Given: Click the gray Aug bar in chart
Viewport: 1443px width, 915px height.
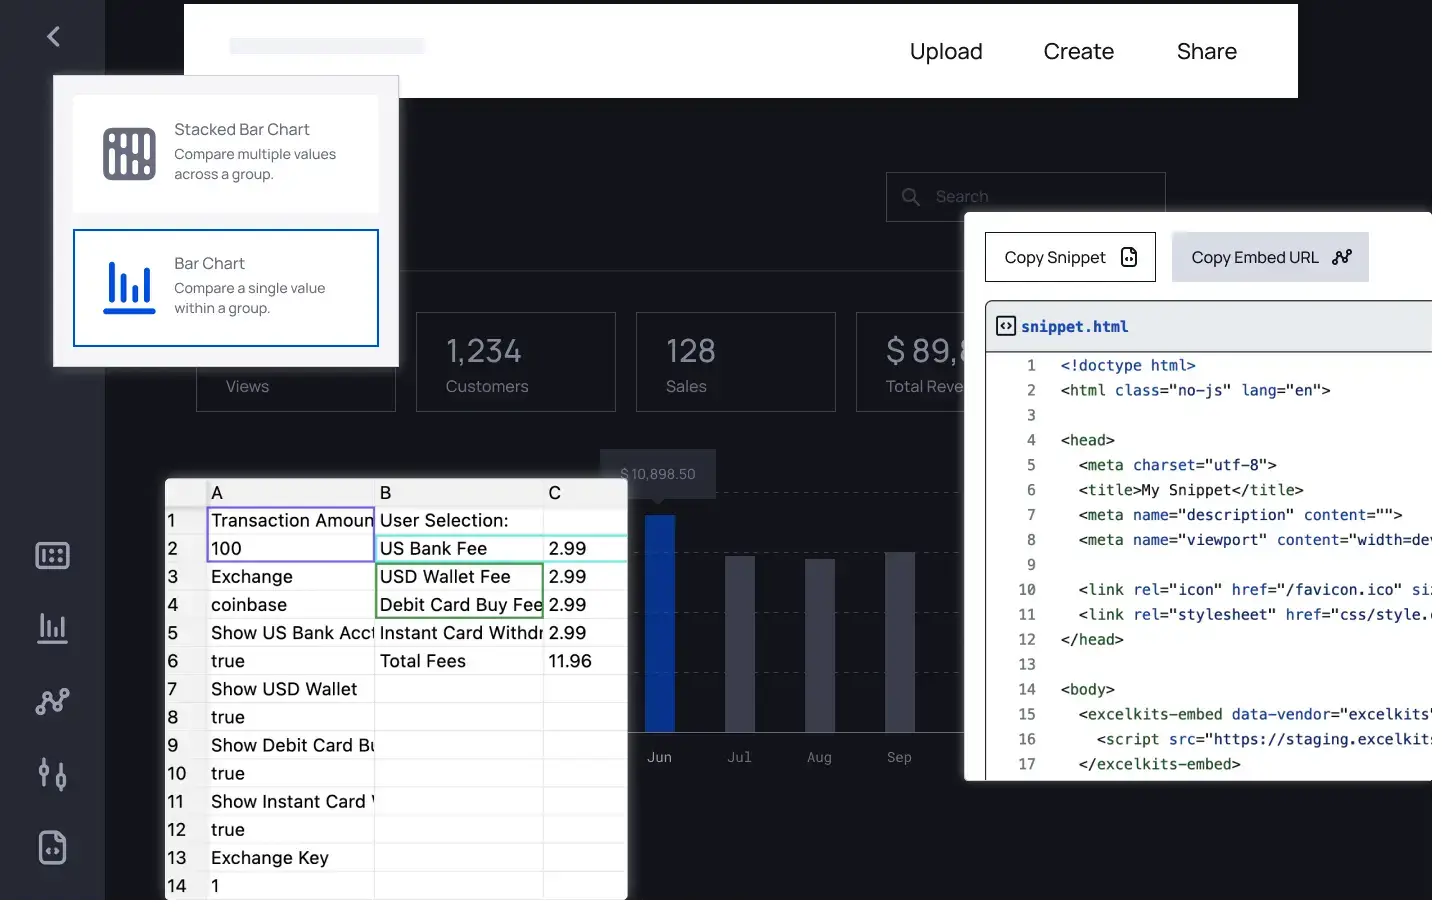Looking at the screenshot, I should pyautogui.click(x=820, y=645).
